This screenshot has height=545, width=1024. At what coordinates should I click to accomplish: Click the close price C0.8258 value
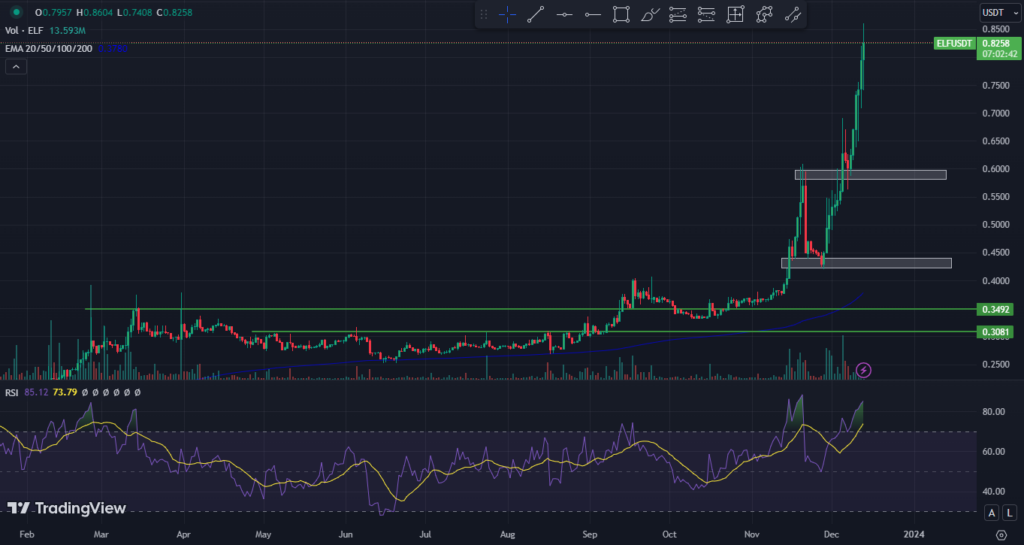pos(174,12)
